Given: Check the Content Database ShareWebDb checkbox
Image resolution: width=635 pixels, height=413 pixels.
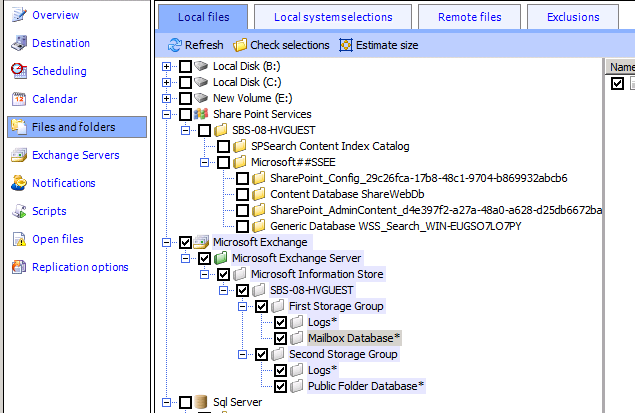Looking at the screenshot, I should [x=243, y=194].
